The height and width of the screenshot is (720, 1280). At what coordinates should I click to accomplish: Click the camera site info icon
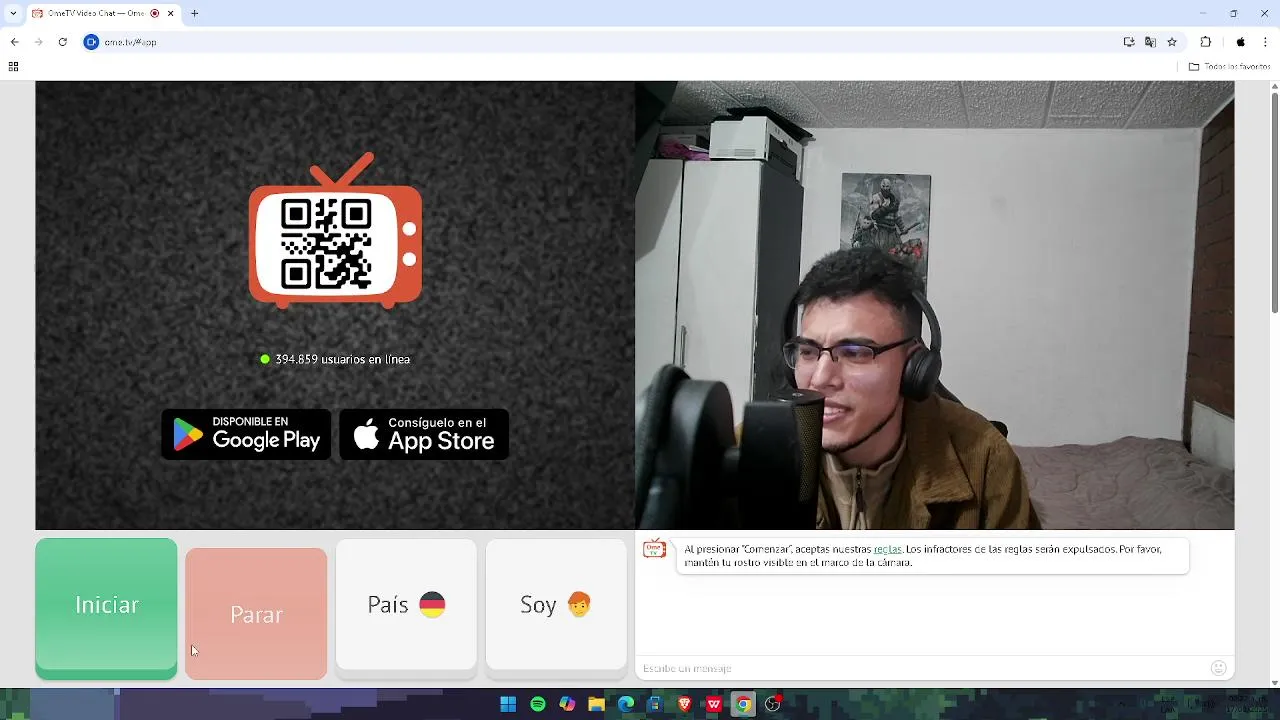tap(91, 42)
